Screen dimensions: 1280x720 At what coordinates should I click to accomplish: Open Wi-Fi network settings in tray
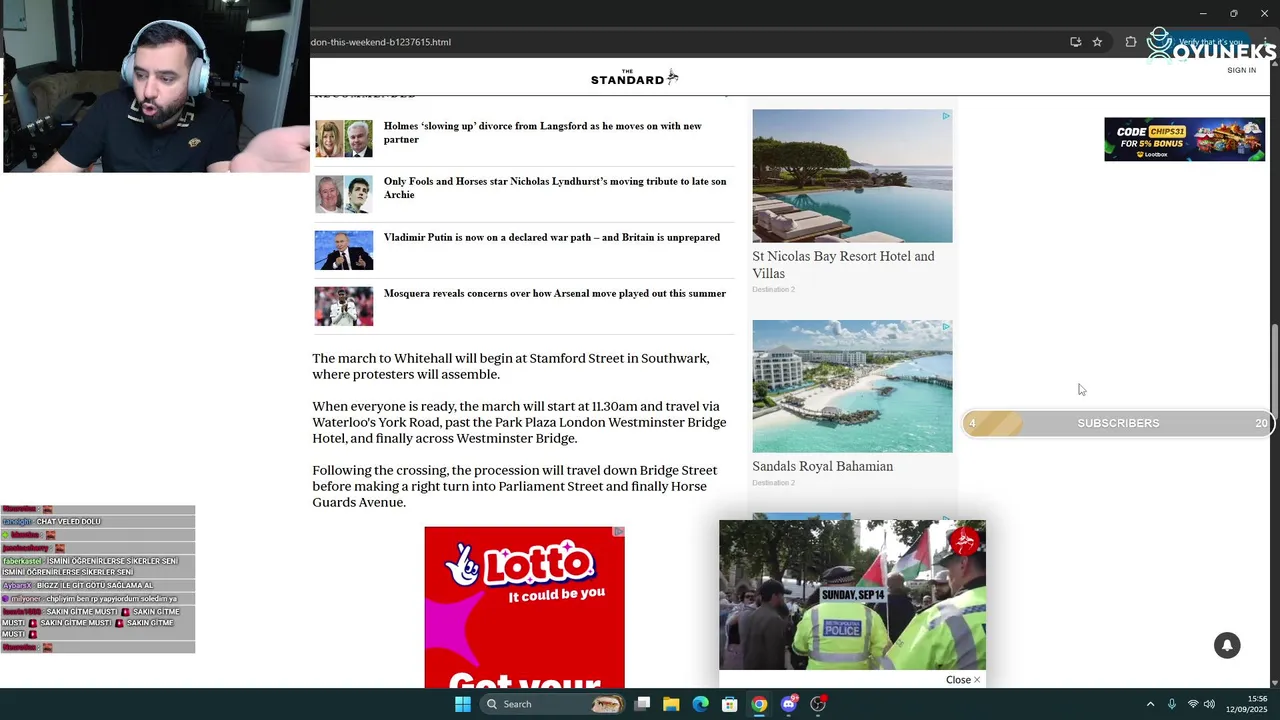[x=1193, y=704]
